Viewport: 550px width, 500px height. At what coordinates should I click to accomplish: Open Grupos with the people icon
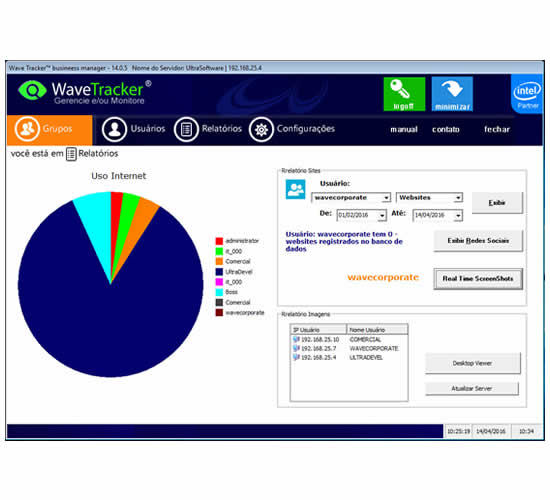[27, 129]
